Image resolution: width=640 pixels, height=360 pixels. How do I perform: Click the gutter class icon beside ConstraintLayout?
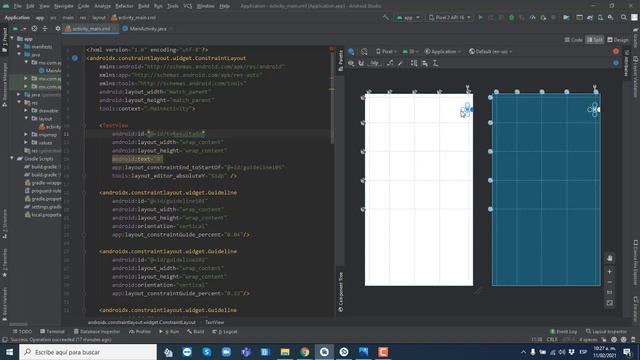[75, 58]
